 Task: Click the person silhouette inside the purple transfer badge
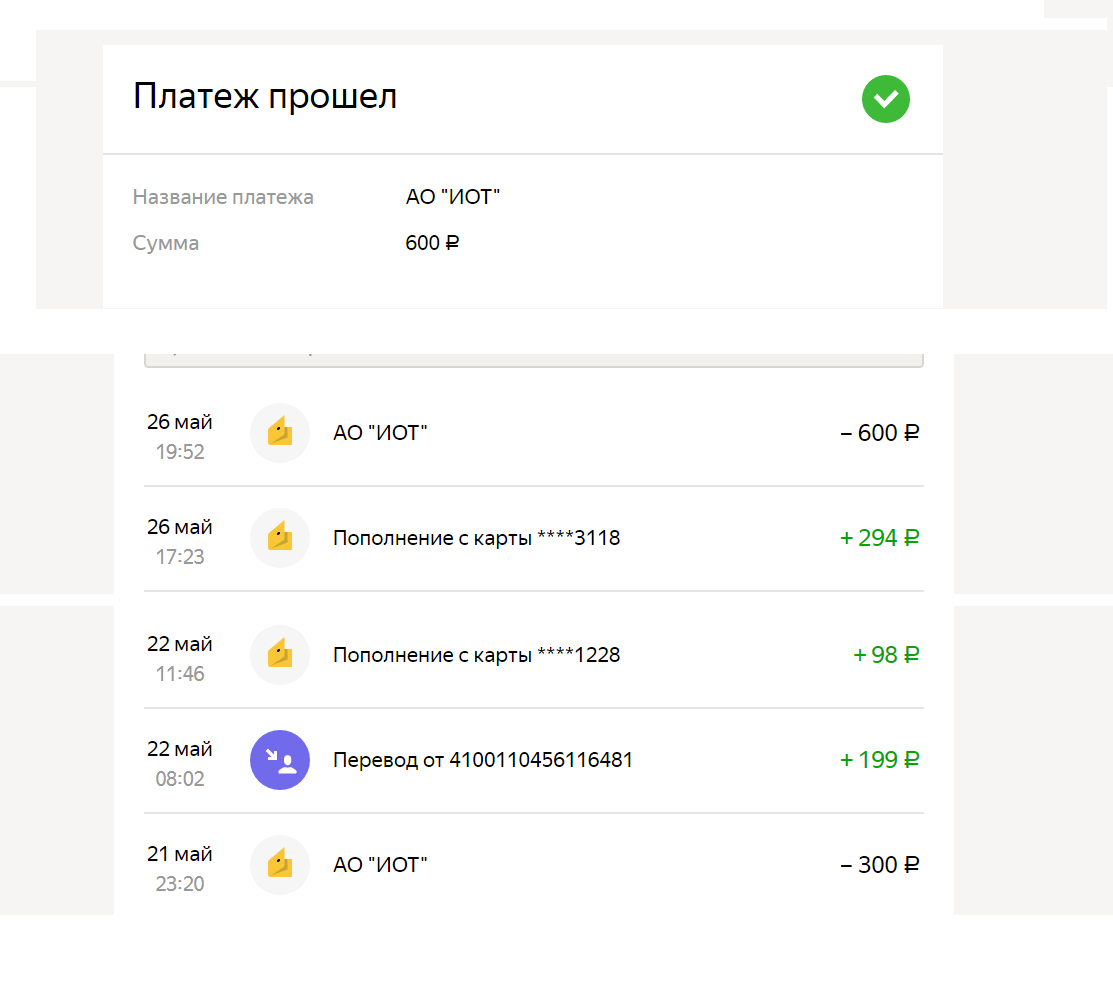[279, 760]
